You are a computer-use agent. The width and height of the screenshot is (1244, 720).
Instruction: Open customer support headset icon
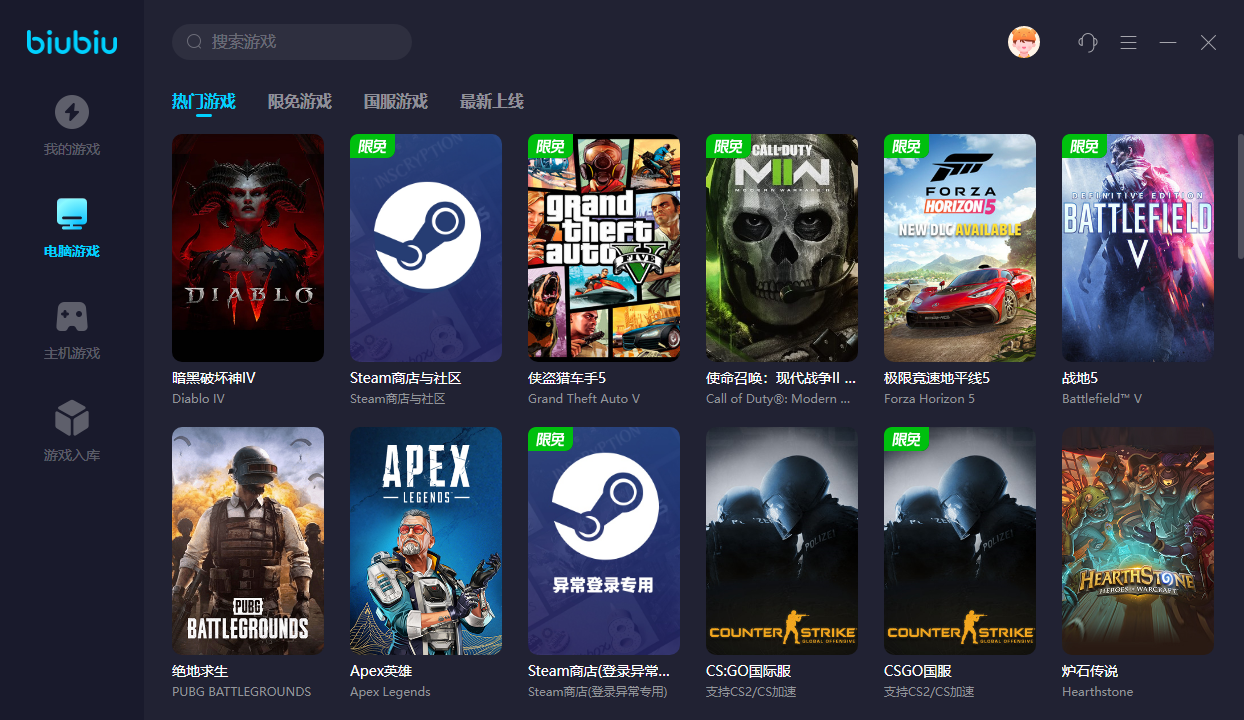[x=1087, y=42]
